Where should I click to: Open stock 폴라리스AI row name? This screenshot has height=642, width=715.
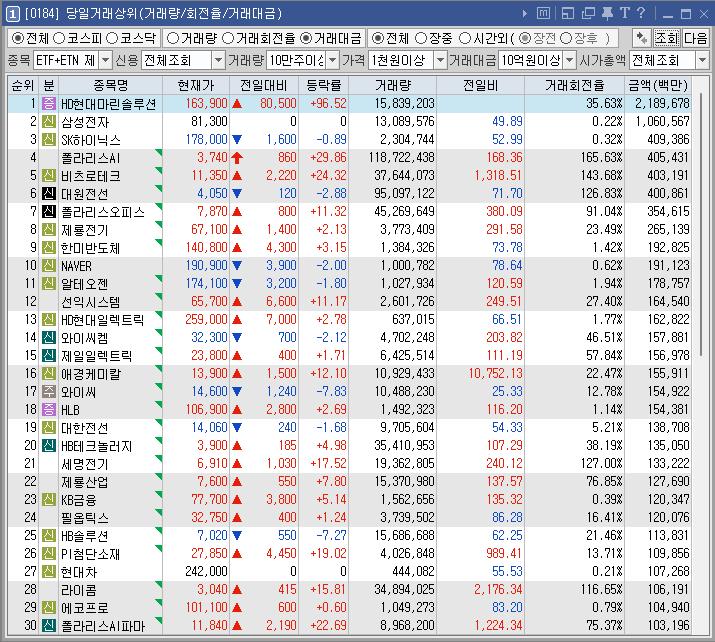tap(91, 158)
